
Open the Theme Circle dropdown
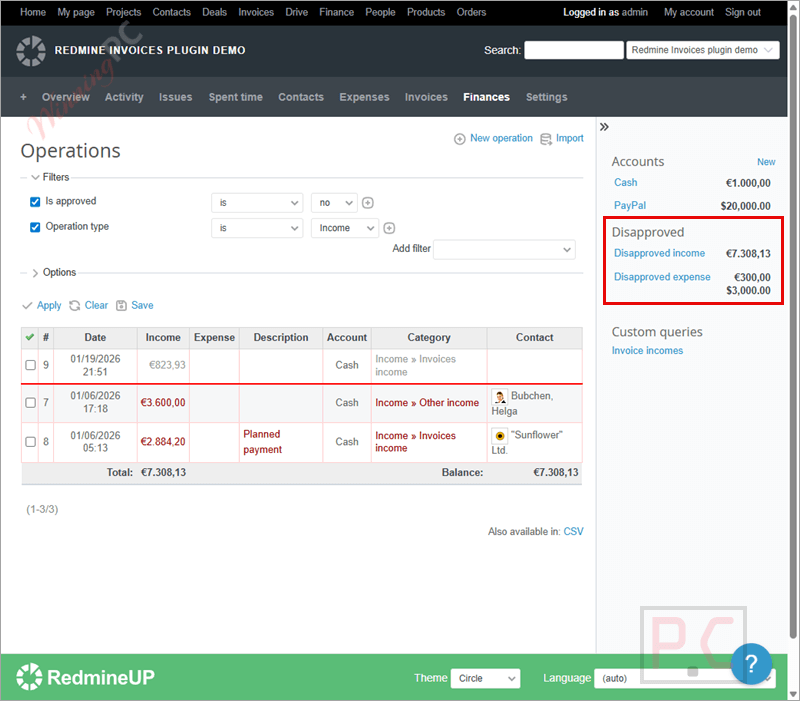pos(485,678)
